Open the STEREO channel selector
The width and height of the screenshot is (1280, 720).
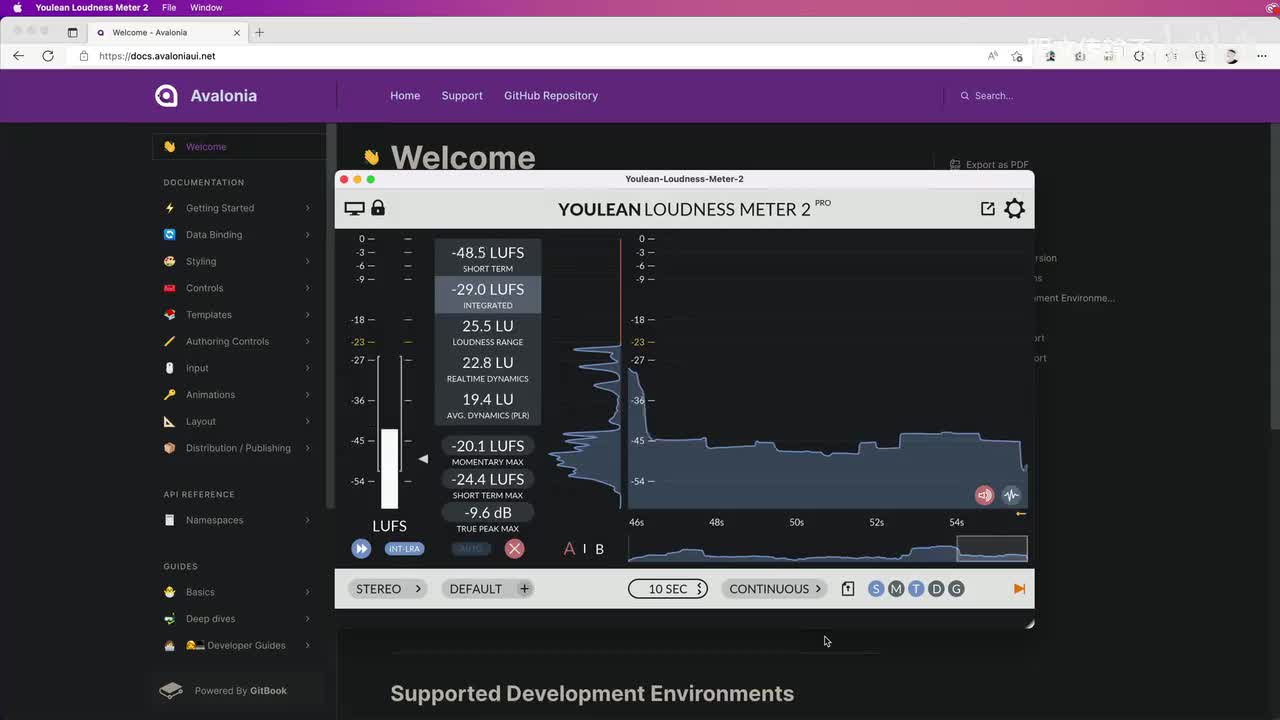coord(389,589)
